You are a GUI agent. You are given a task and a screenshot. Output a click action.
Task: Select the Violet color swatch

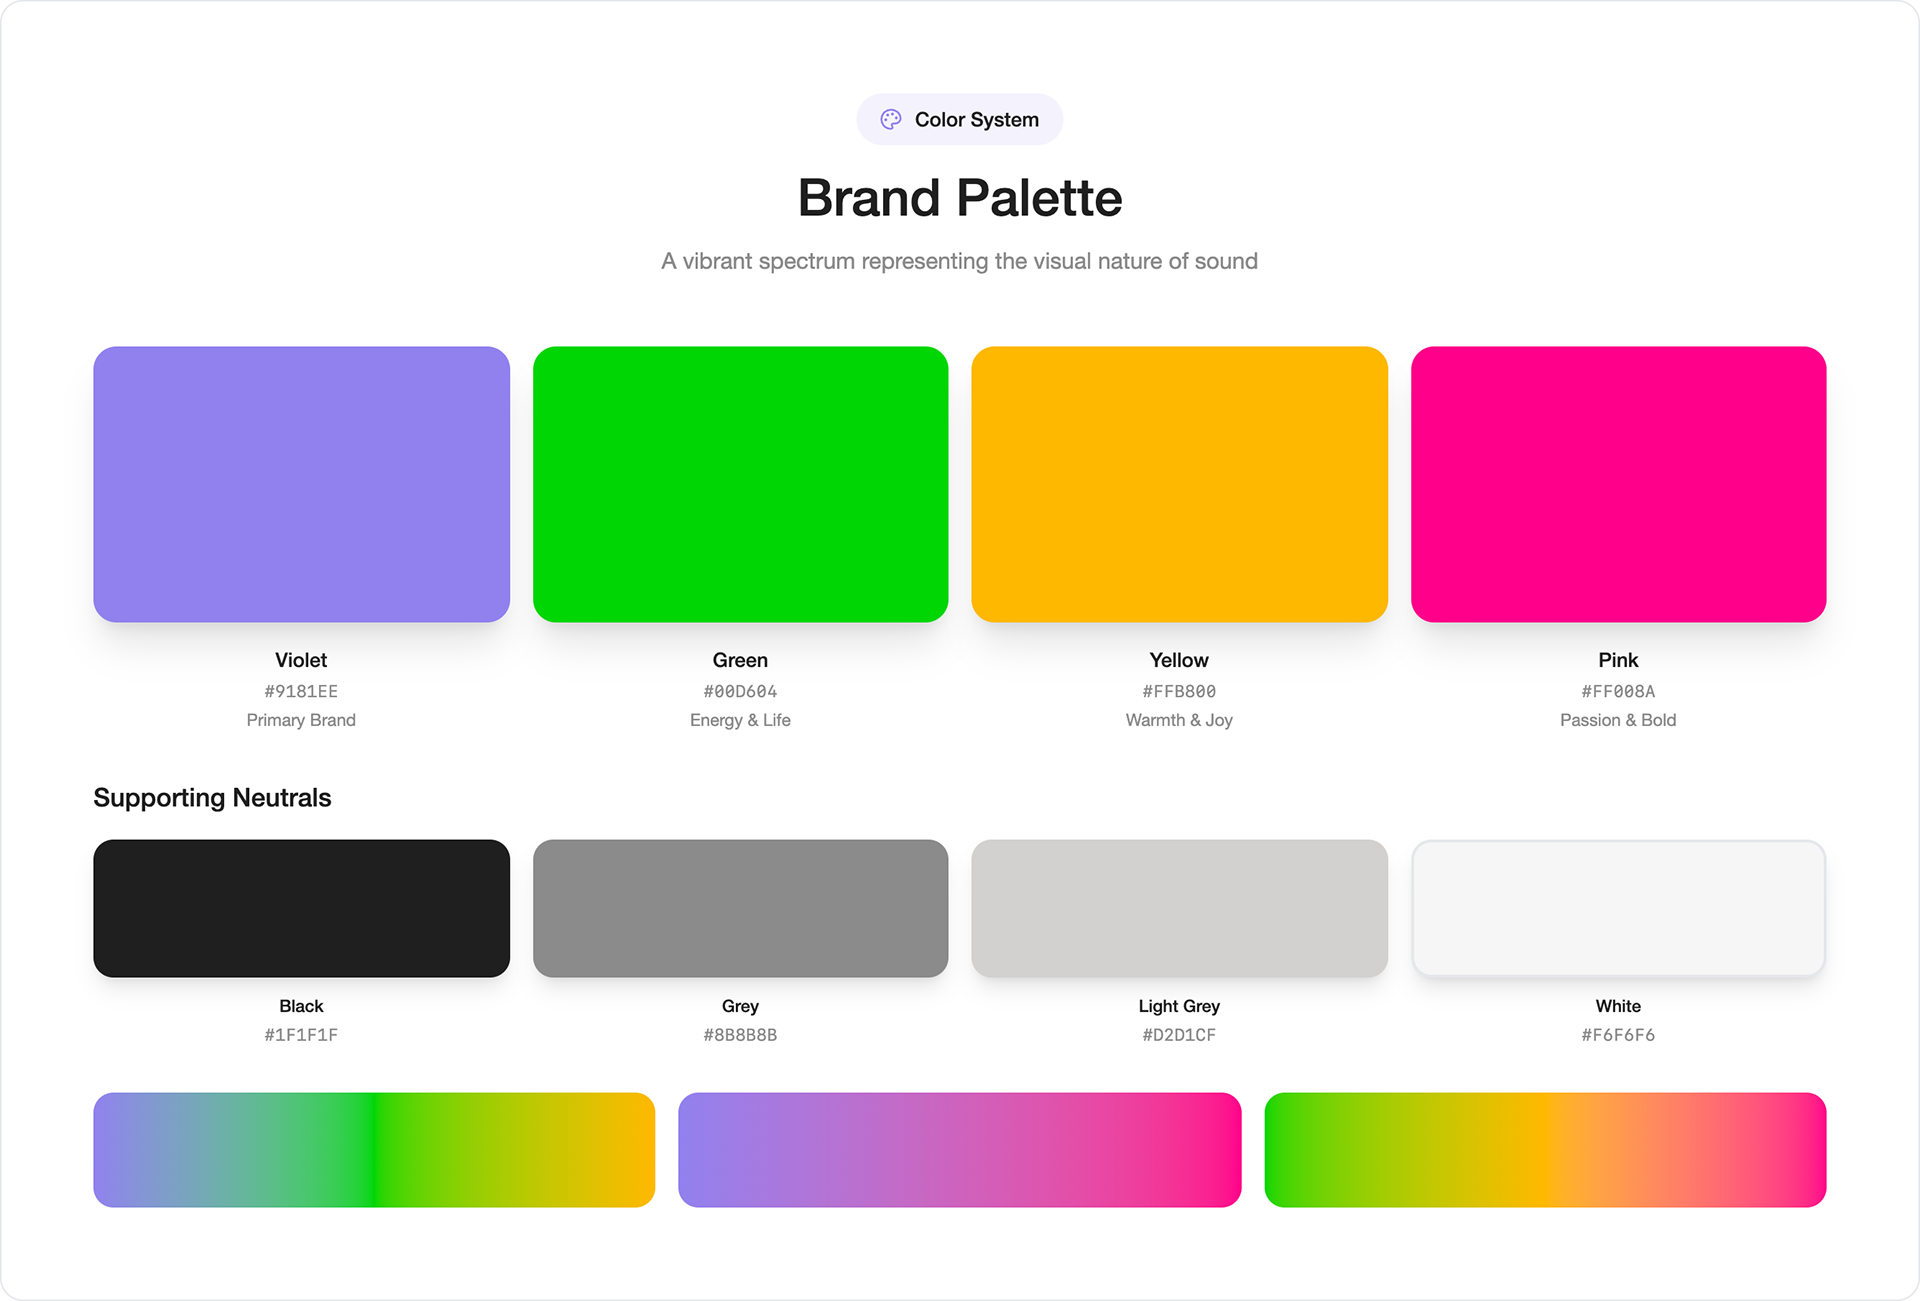click(301, 484)
